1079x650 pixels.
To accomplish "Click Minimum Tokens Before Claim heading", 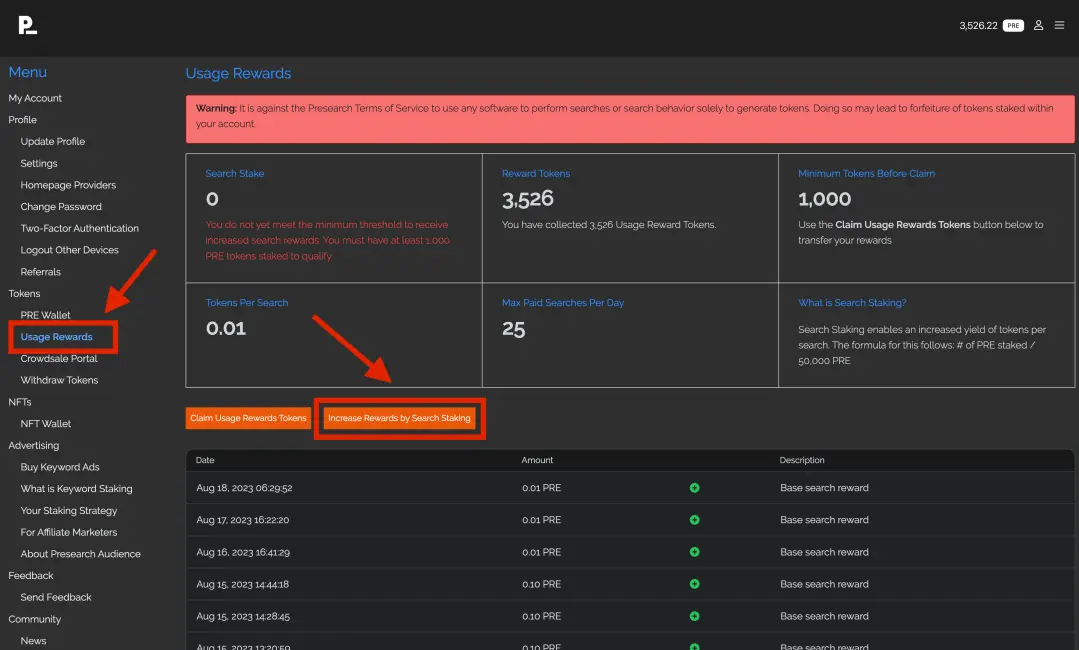I will 866,174.
